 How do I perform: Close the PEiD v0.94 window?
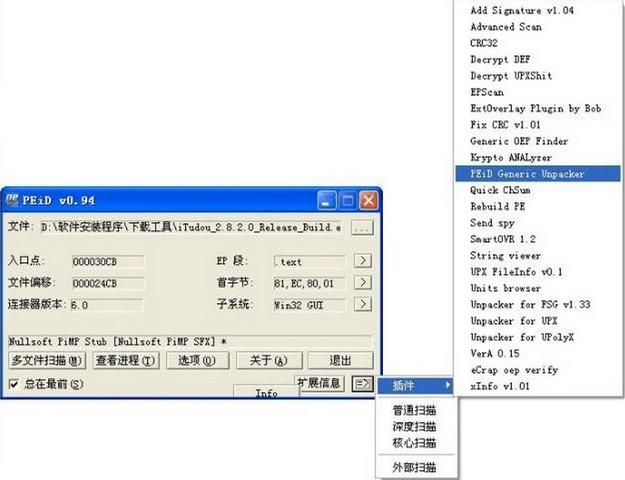[369, 201]
